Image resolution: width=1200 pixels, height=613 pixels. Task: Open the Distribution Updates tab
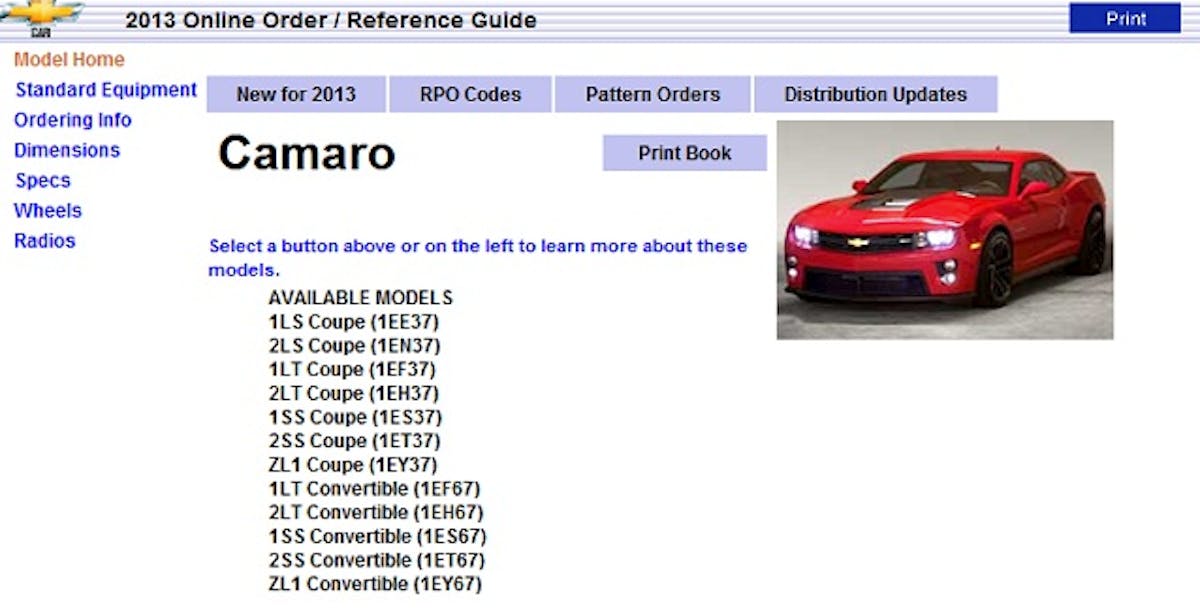875,95
